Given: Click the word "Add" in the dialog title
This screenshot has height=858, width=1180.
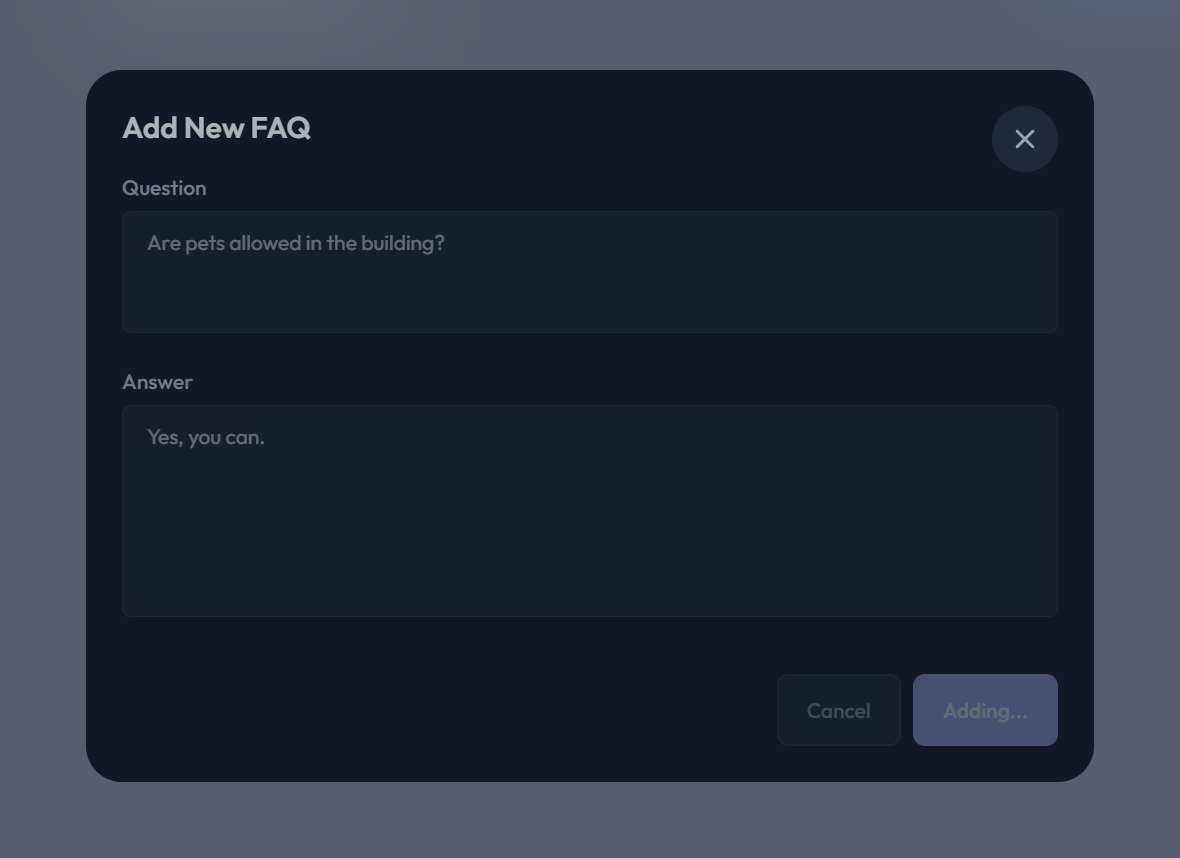Looking at the screenshot, I should click(150, 128).
